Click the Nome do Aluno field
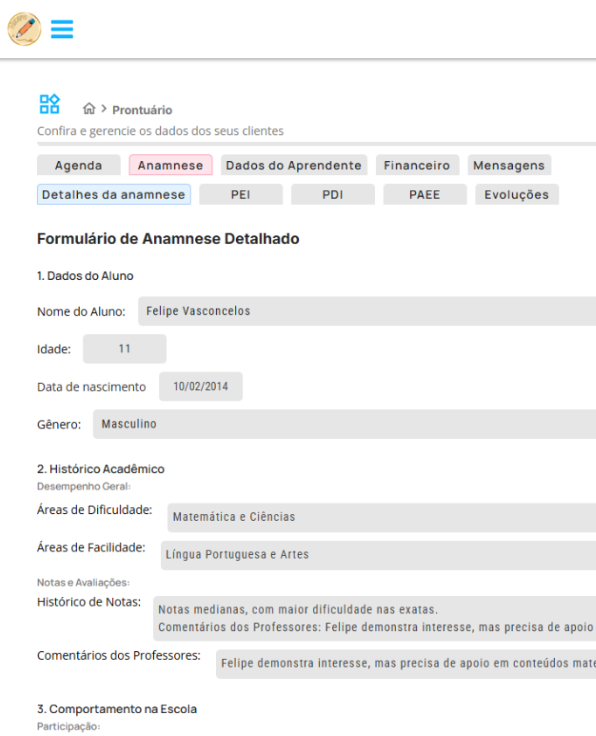 (367, 311)
